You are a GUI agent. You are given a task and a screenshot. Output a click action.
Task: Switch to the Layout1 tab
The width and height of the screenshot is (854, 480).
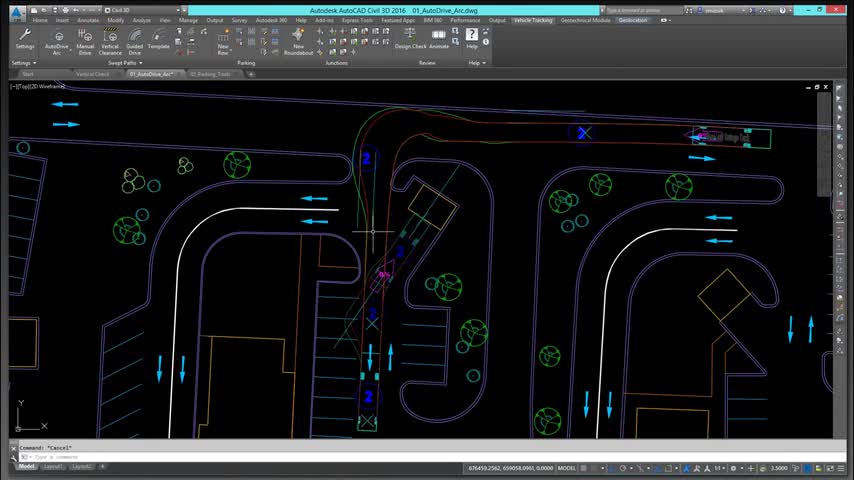[53, 467]
